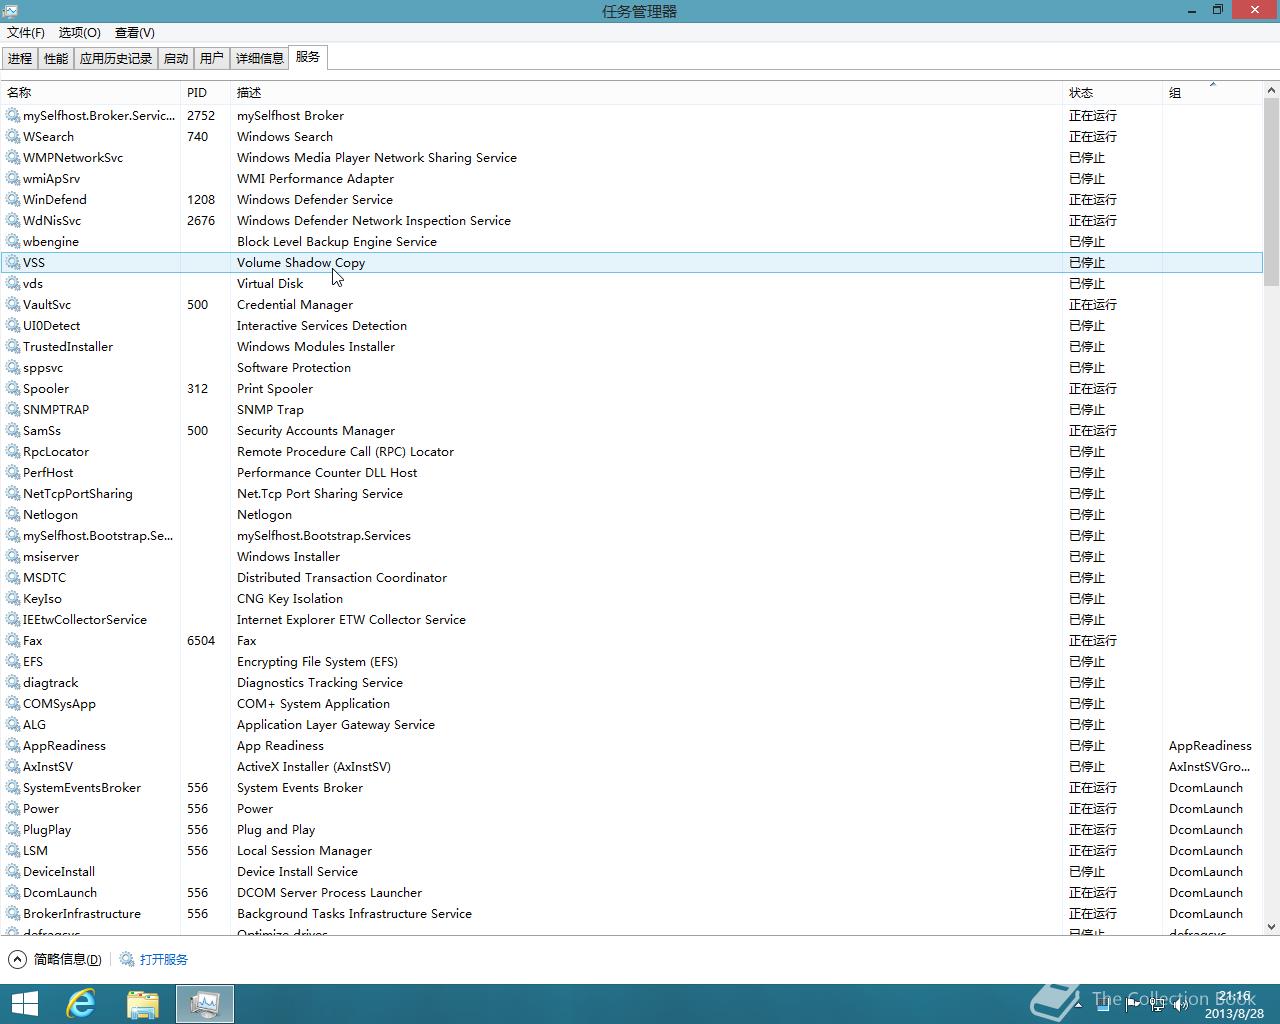Select the VSS service row

pyautogui.click(x=632, y=263)
